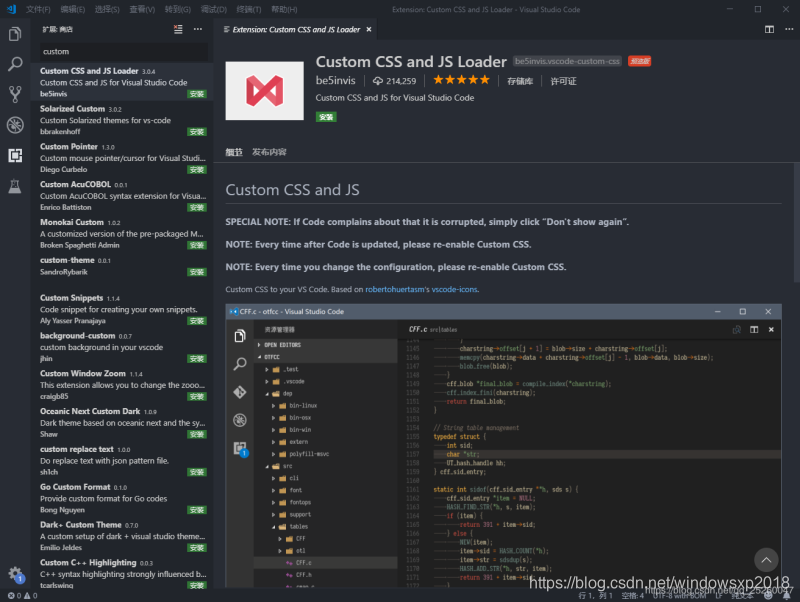Viewport: 800px width, 602px height.
Task: Install the Custom AcuCOBOL extension
Action: pyautogui.click(x=196, y=207)
